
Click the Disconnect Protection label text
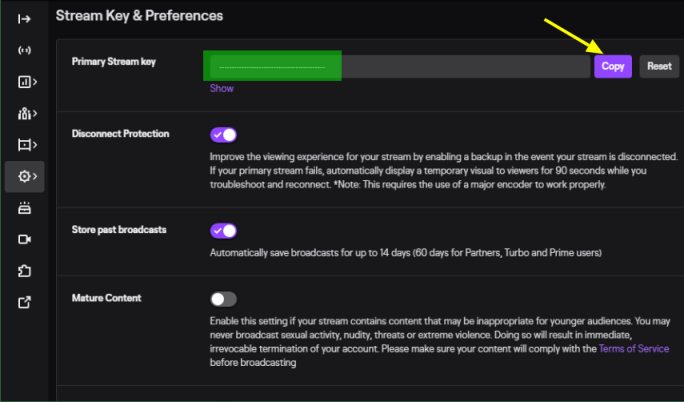pos(120,134)
